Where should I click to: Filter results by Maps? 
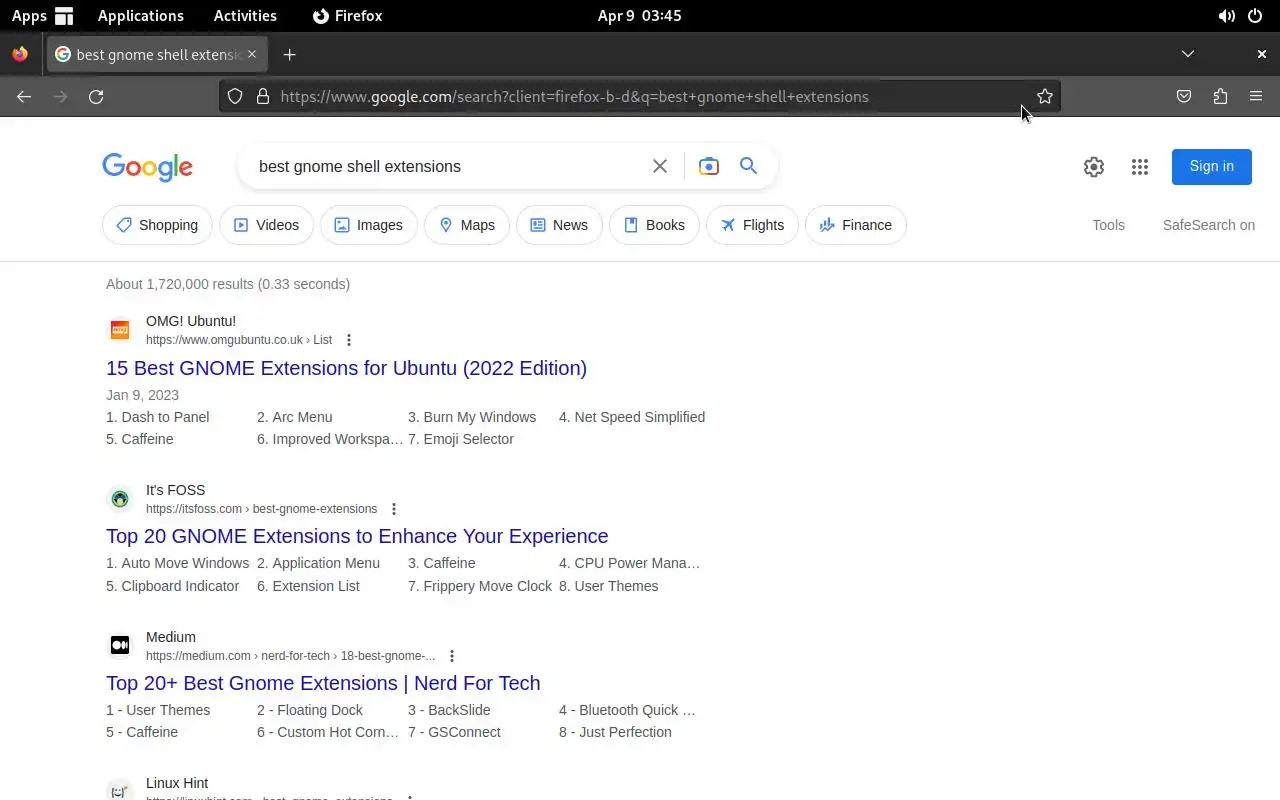(467, 225)
